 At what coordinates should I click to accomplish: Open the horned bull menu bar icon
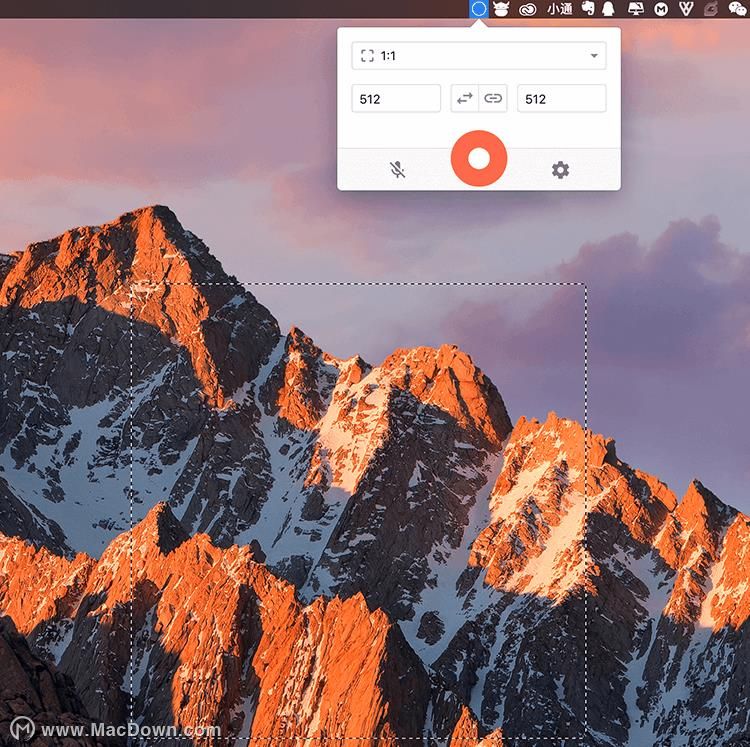pos(501,9)
